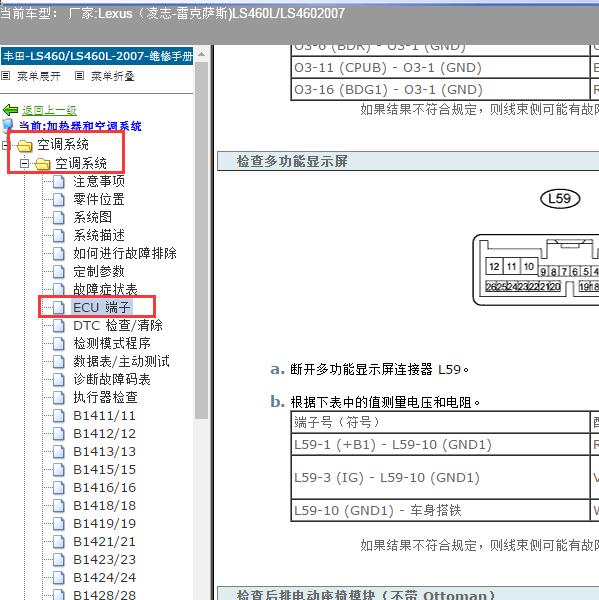Click the sidebar scrollbar up arrow
599x600 pixels.
[201, 54]
